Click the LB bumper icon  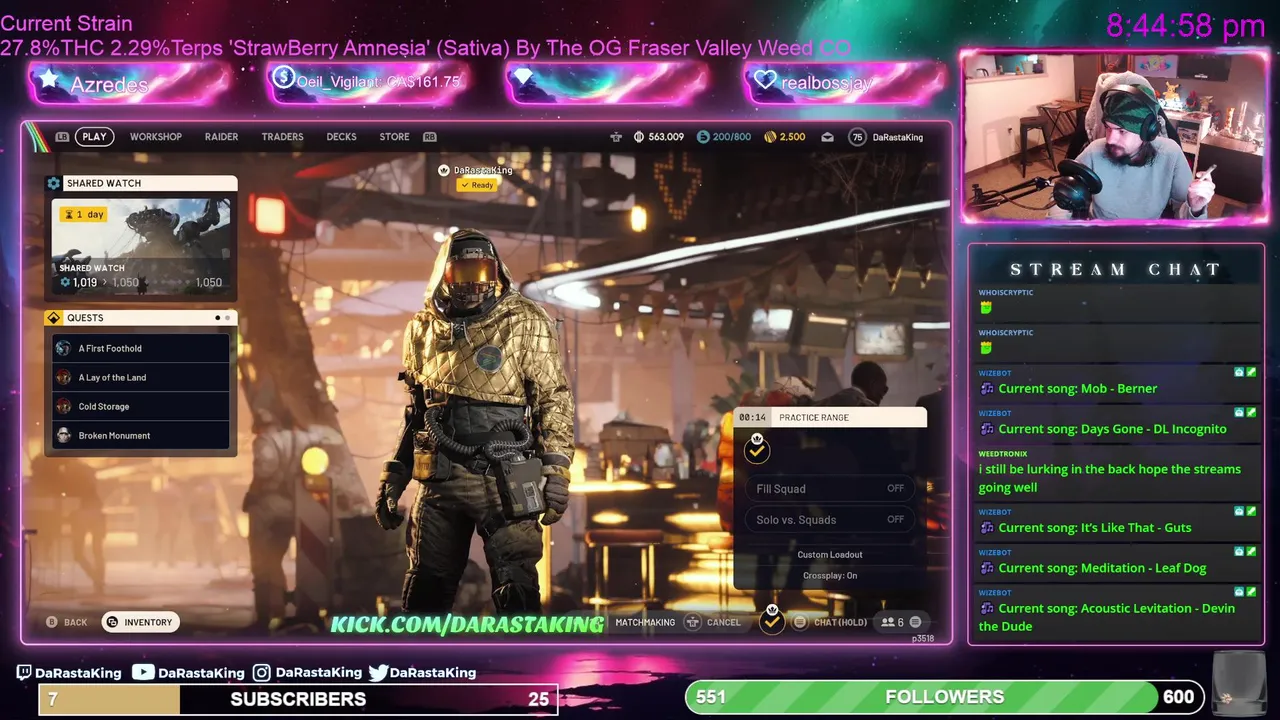point(62,137)
